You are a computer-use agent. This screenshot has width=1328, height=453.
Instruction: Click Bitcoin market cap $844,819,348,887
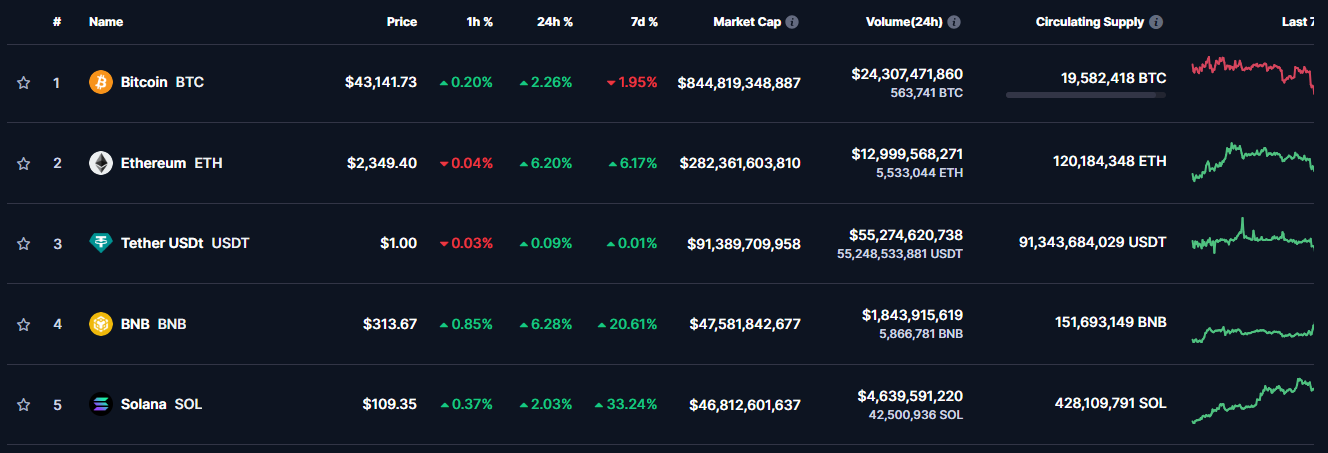[x=739, y=82]
